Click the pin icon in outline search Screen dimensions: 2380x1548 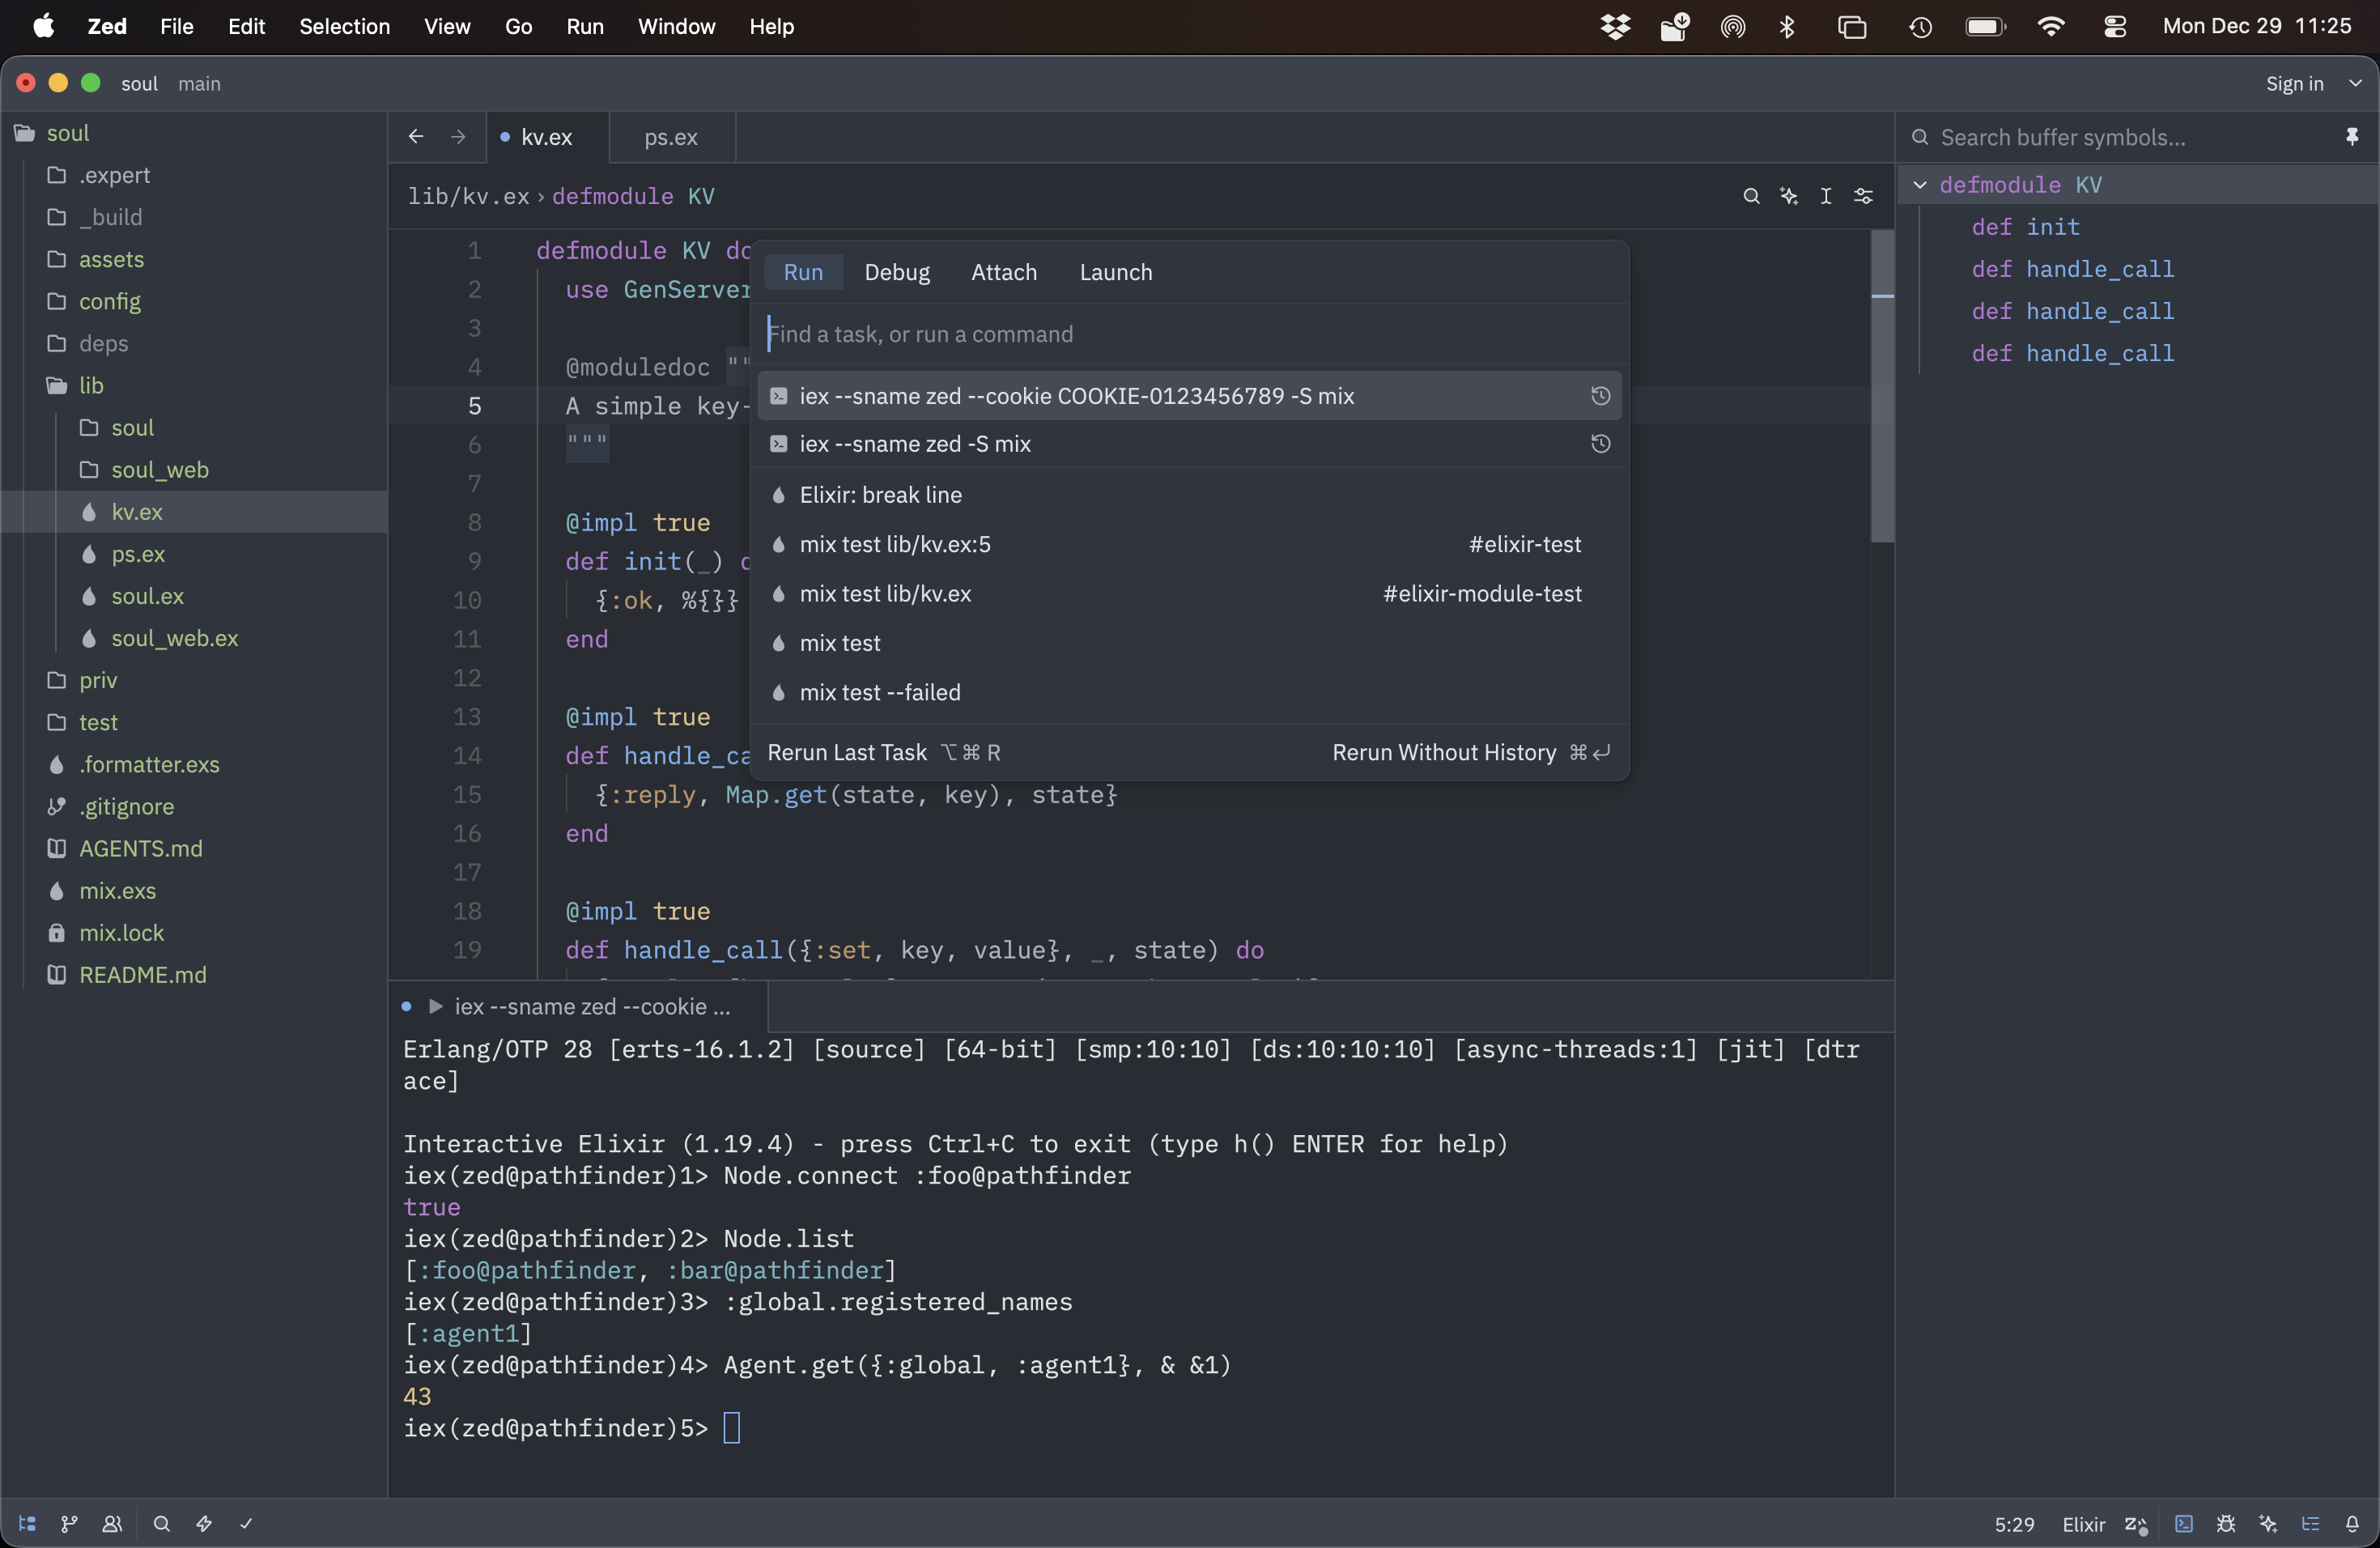[2351, 137]
